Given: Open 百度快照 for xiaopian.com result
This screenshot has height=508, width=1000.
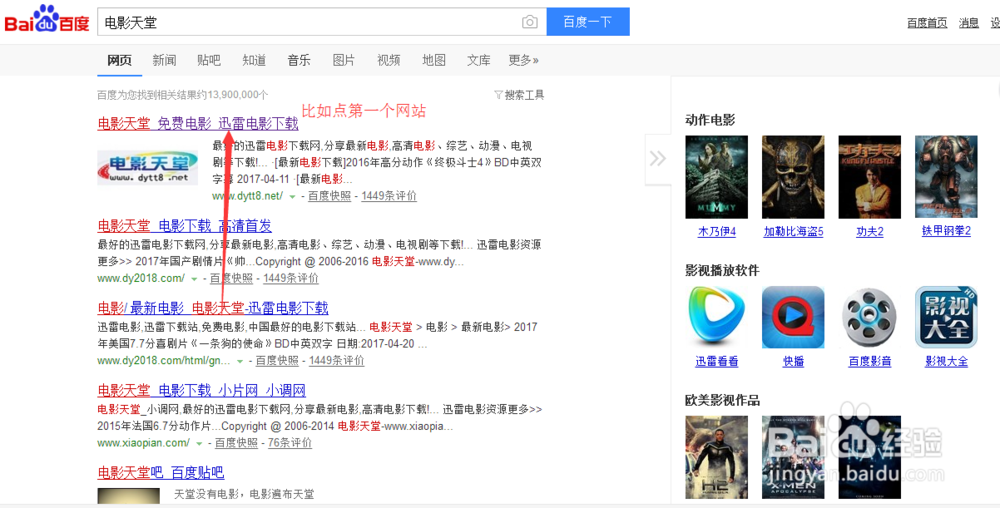Looking at the screenshot, I should (236, 443).
